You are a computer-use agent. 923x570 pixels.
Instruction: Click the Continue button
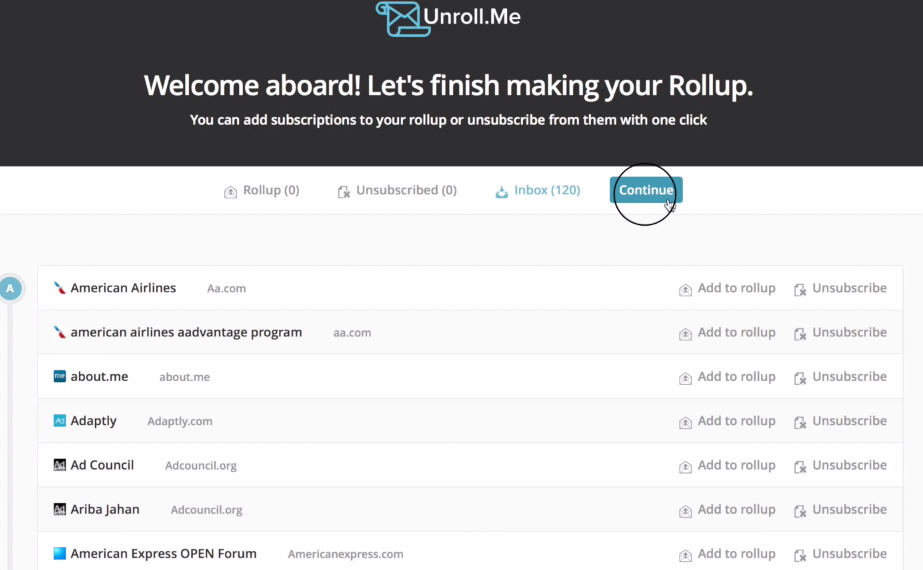click(x=646, y=190)
